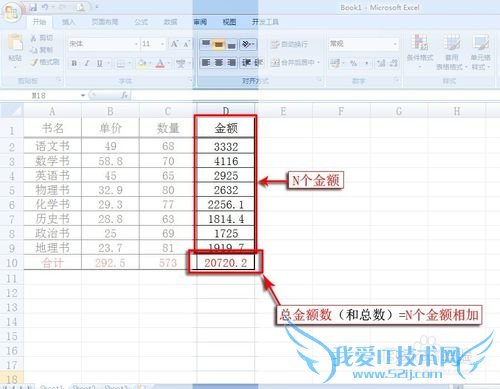Open the Office Button menu

pyautogui.click(x=11, y=12)
